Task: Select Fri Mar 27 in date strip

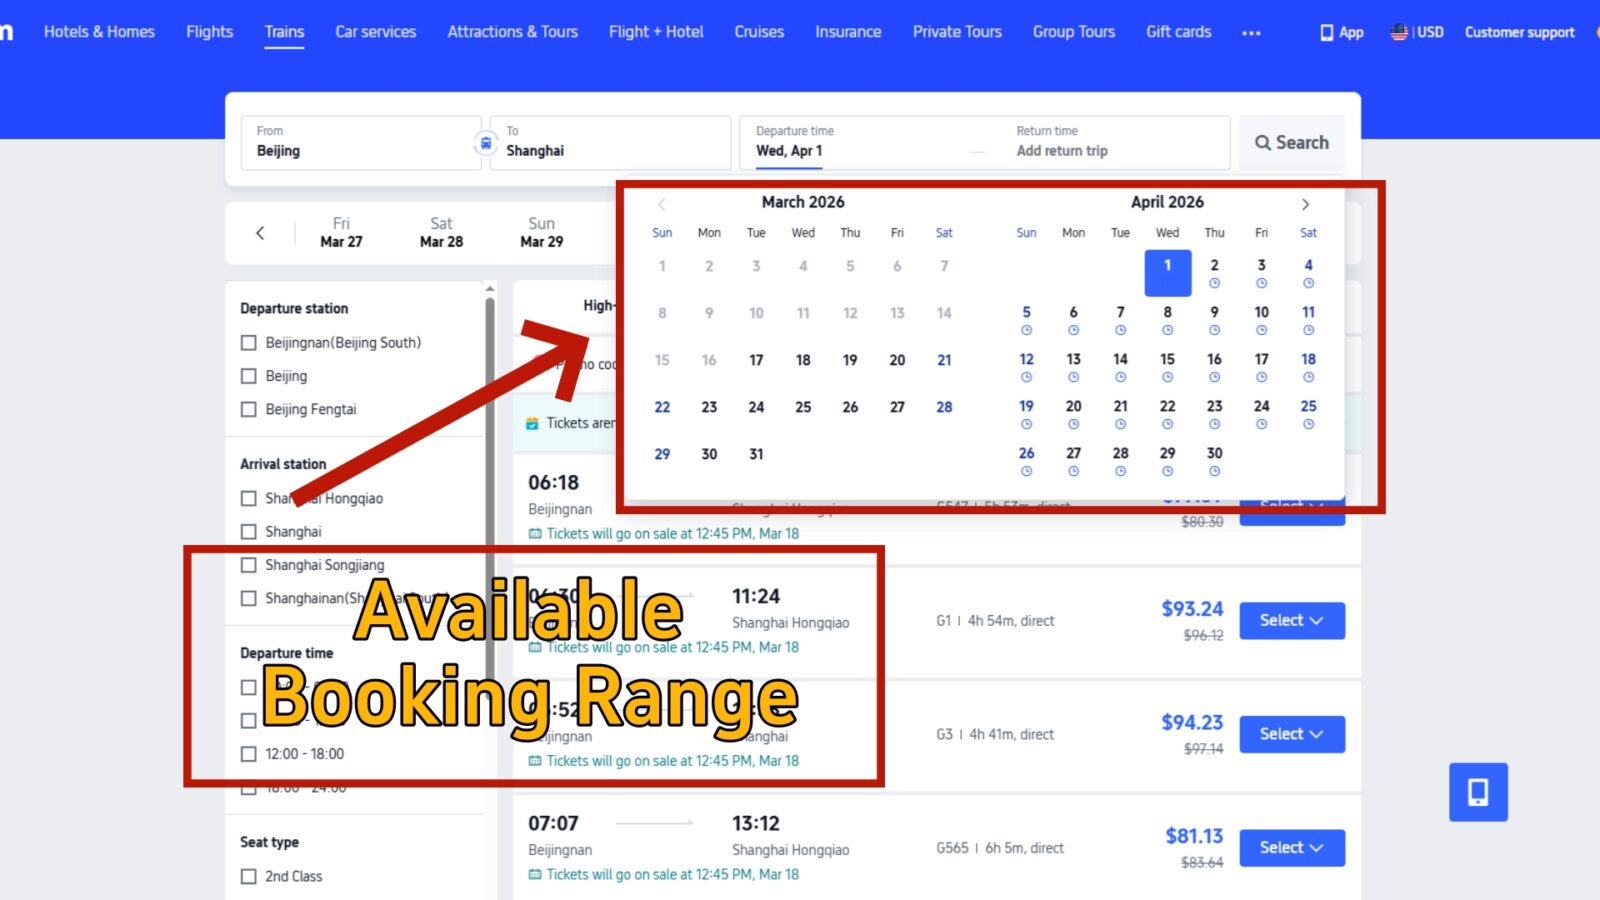Action: [x=341, y=233]
